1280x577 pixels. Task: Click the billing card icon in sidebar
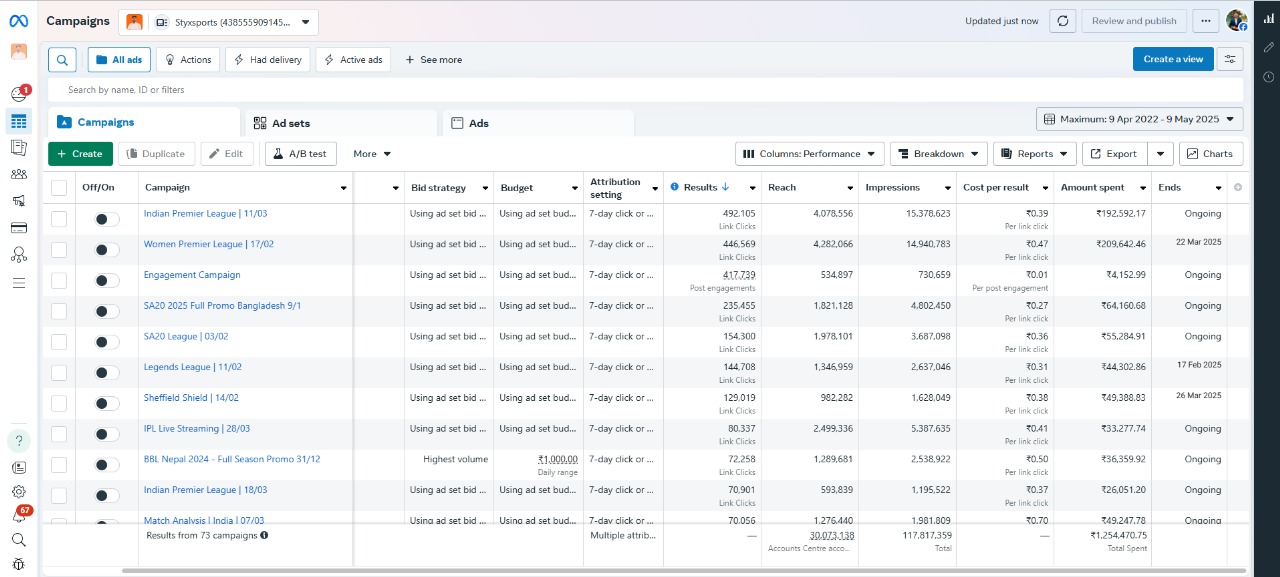[19, 228]
